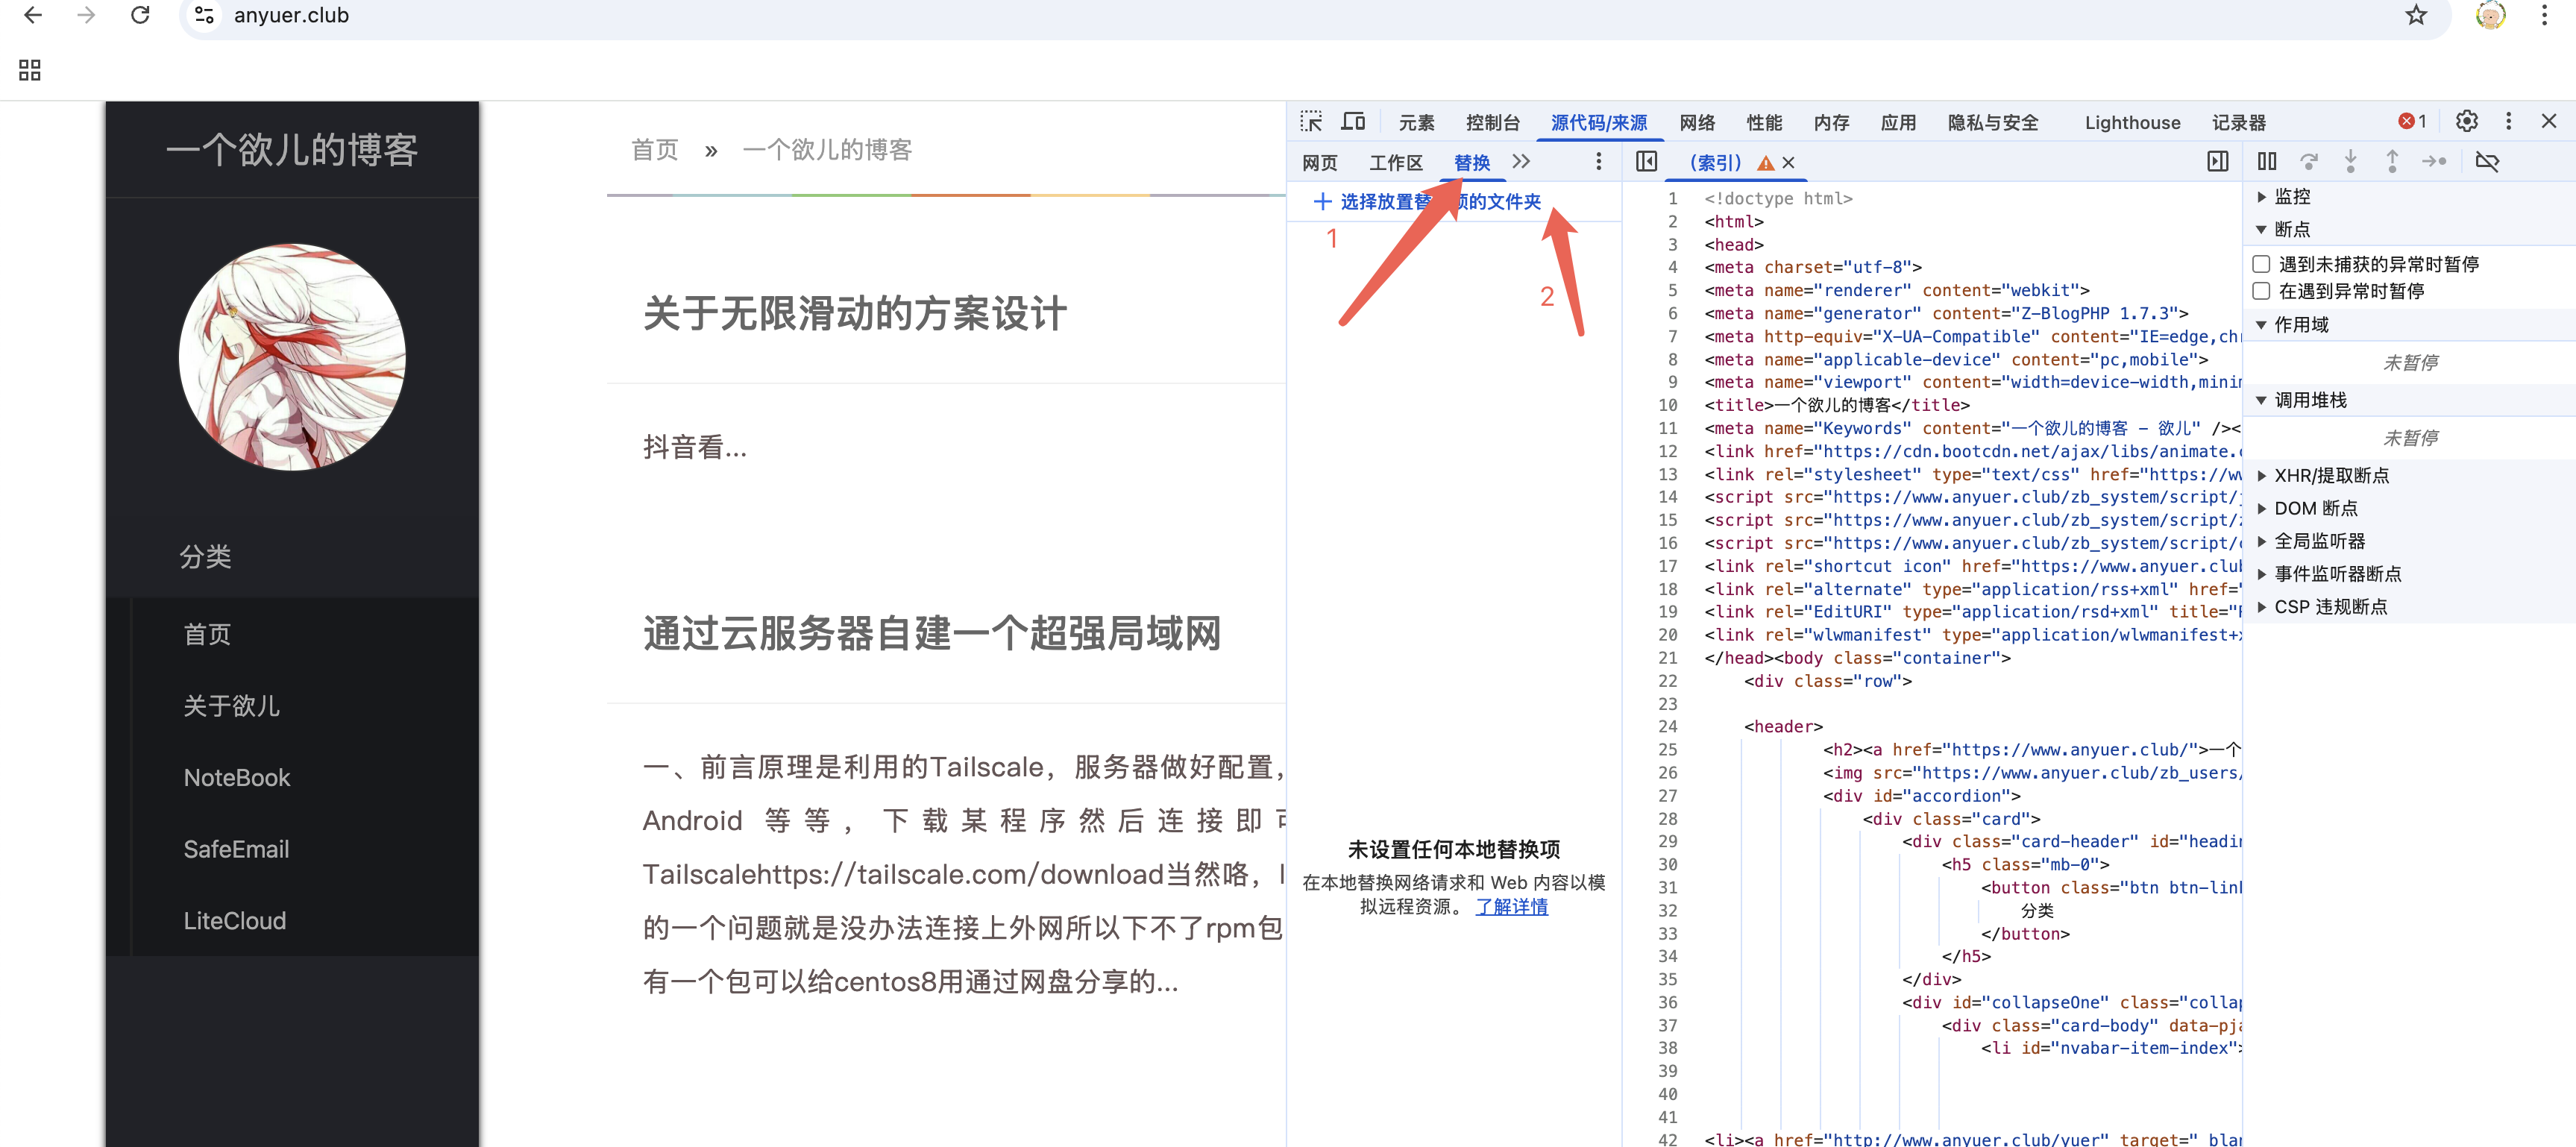Click the inspect element picker icon
This screenshot has width=2576, height=1147.
point(1311,122)
